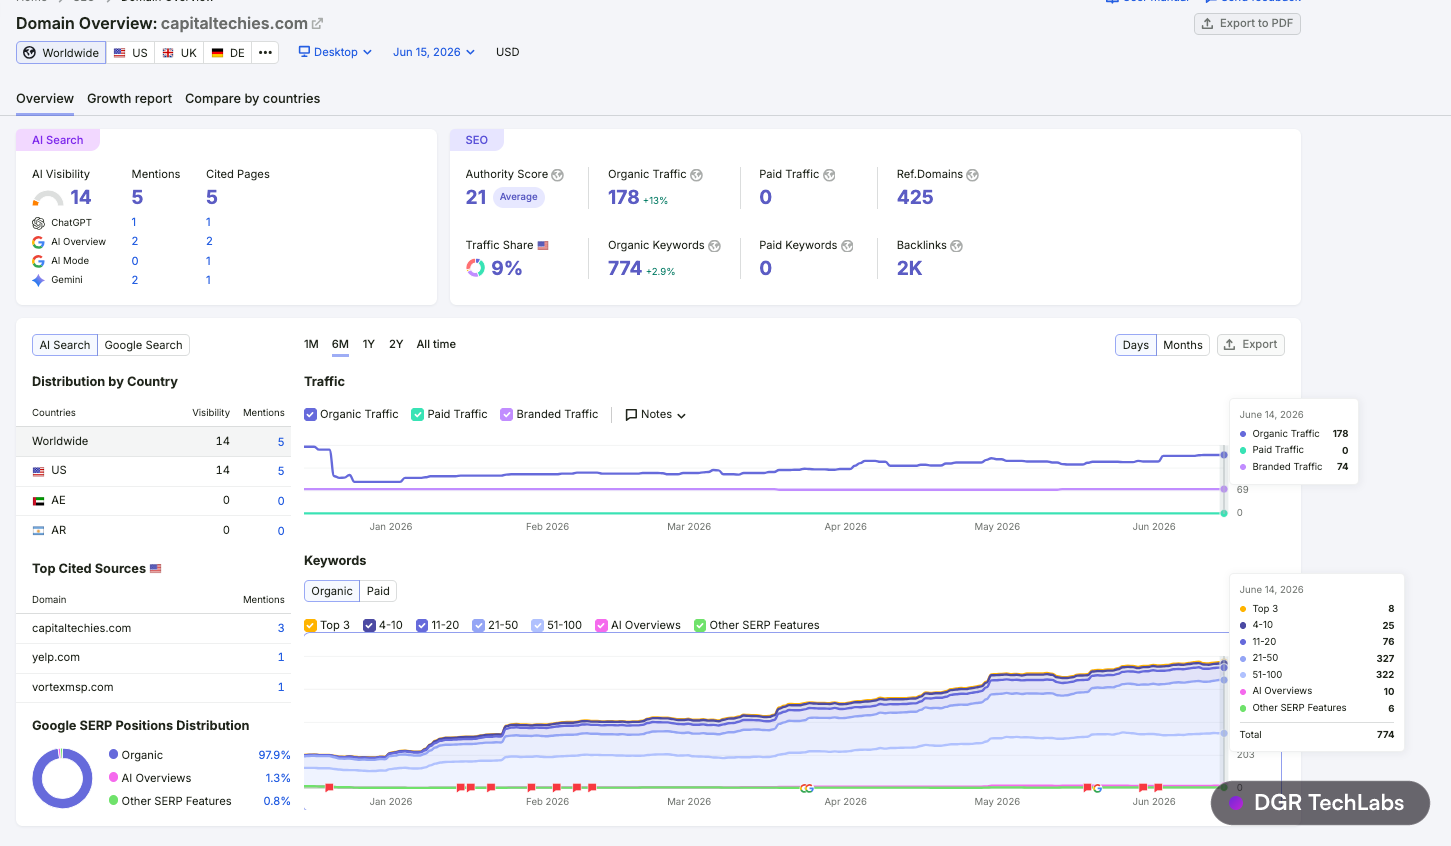Click Authority Score info globe icon

click(558, 175)
